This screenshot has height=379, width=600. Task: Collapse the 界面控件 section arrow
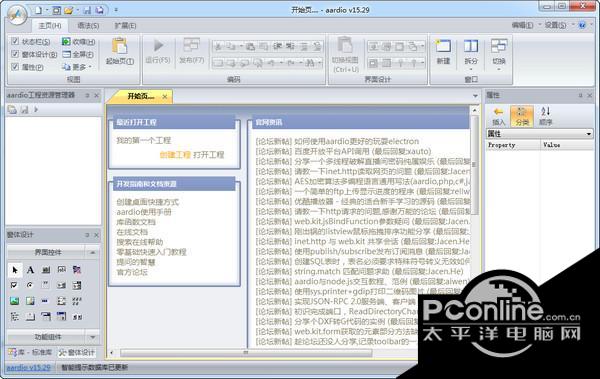92,253
